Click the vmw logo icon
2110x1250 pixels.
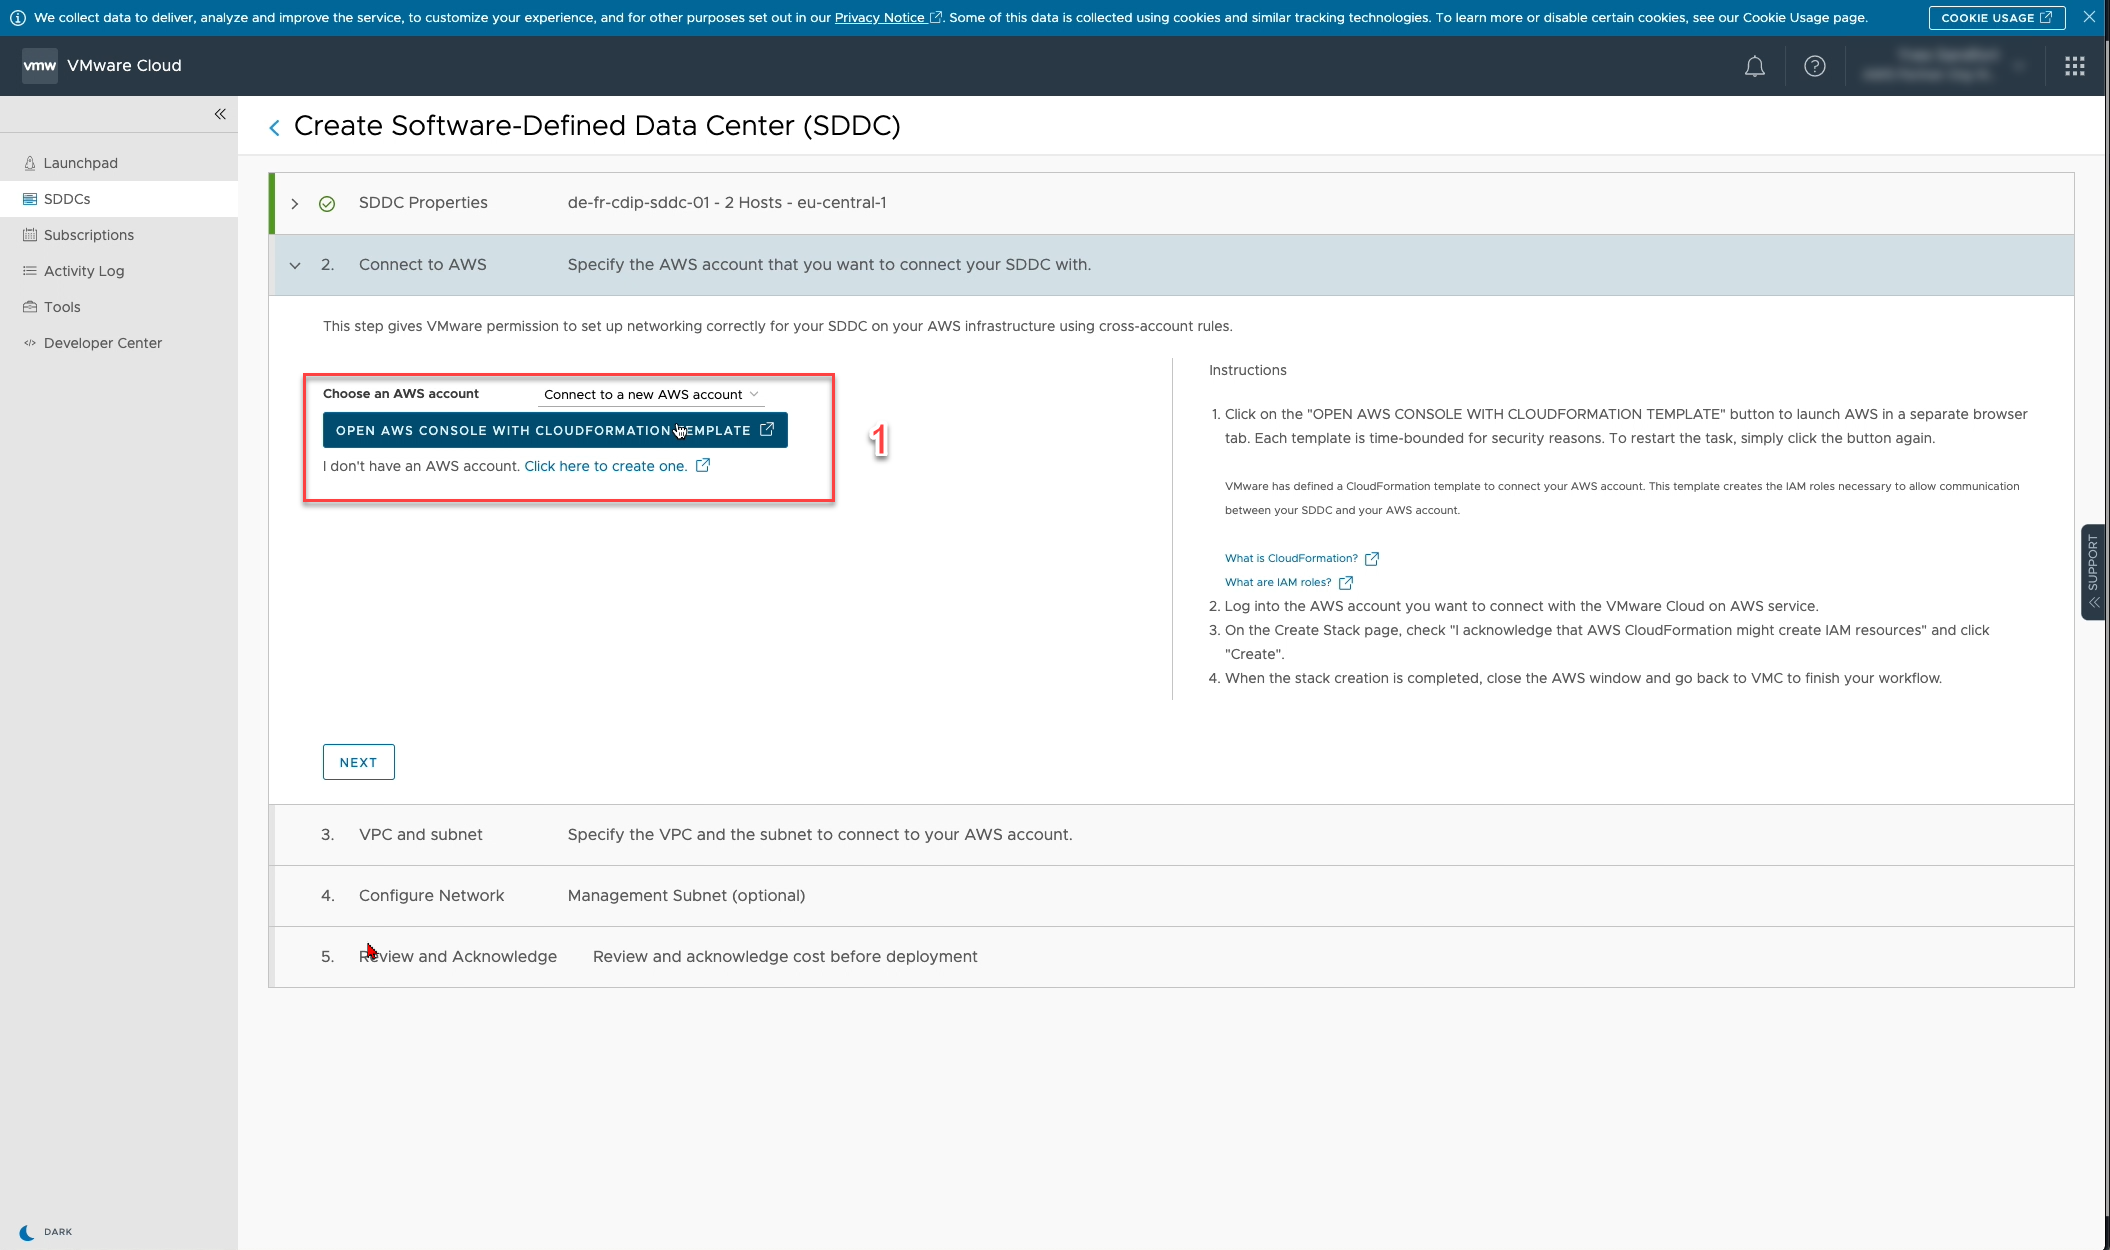[40, 66]
